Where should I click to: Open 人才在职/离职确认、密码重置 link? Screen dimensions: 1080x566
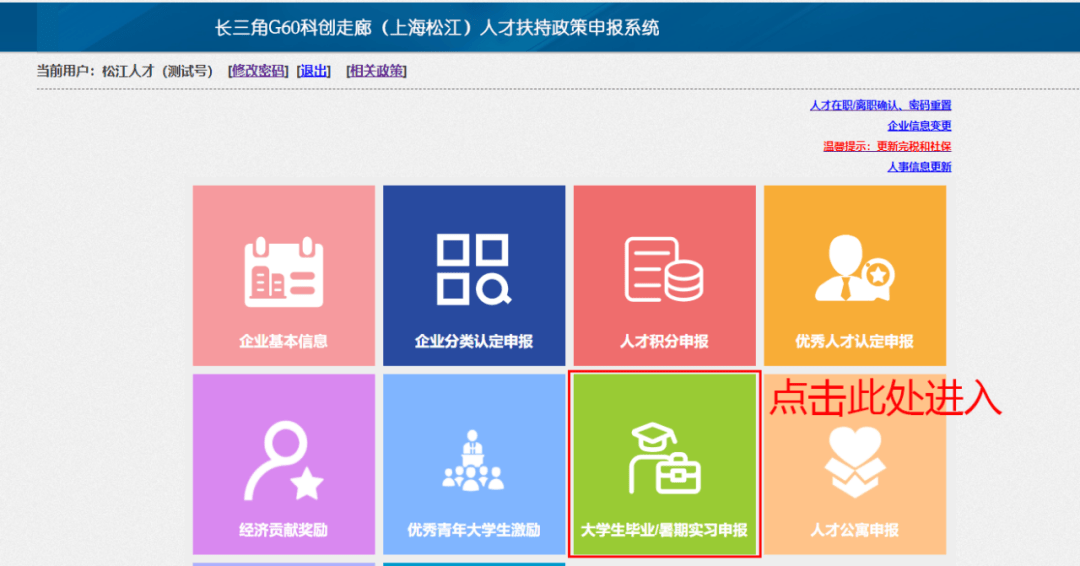880,105
